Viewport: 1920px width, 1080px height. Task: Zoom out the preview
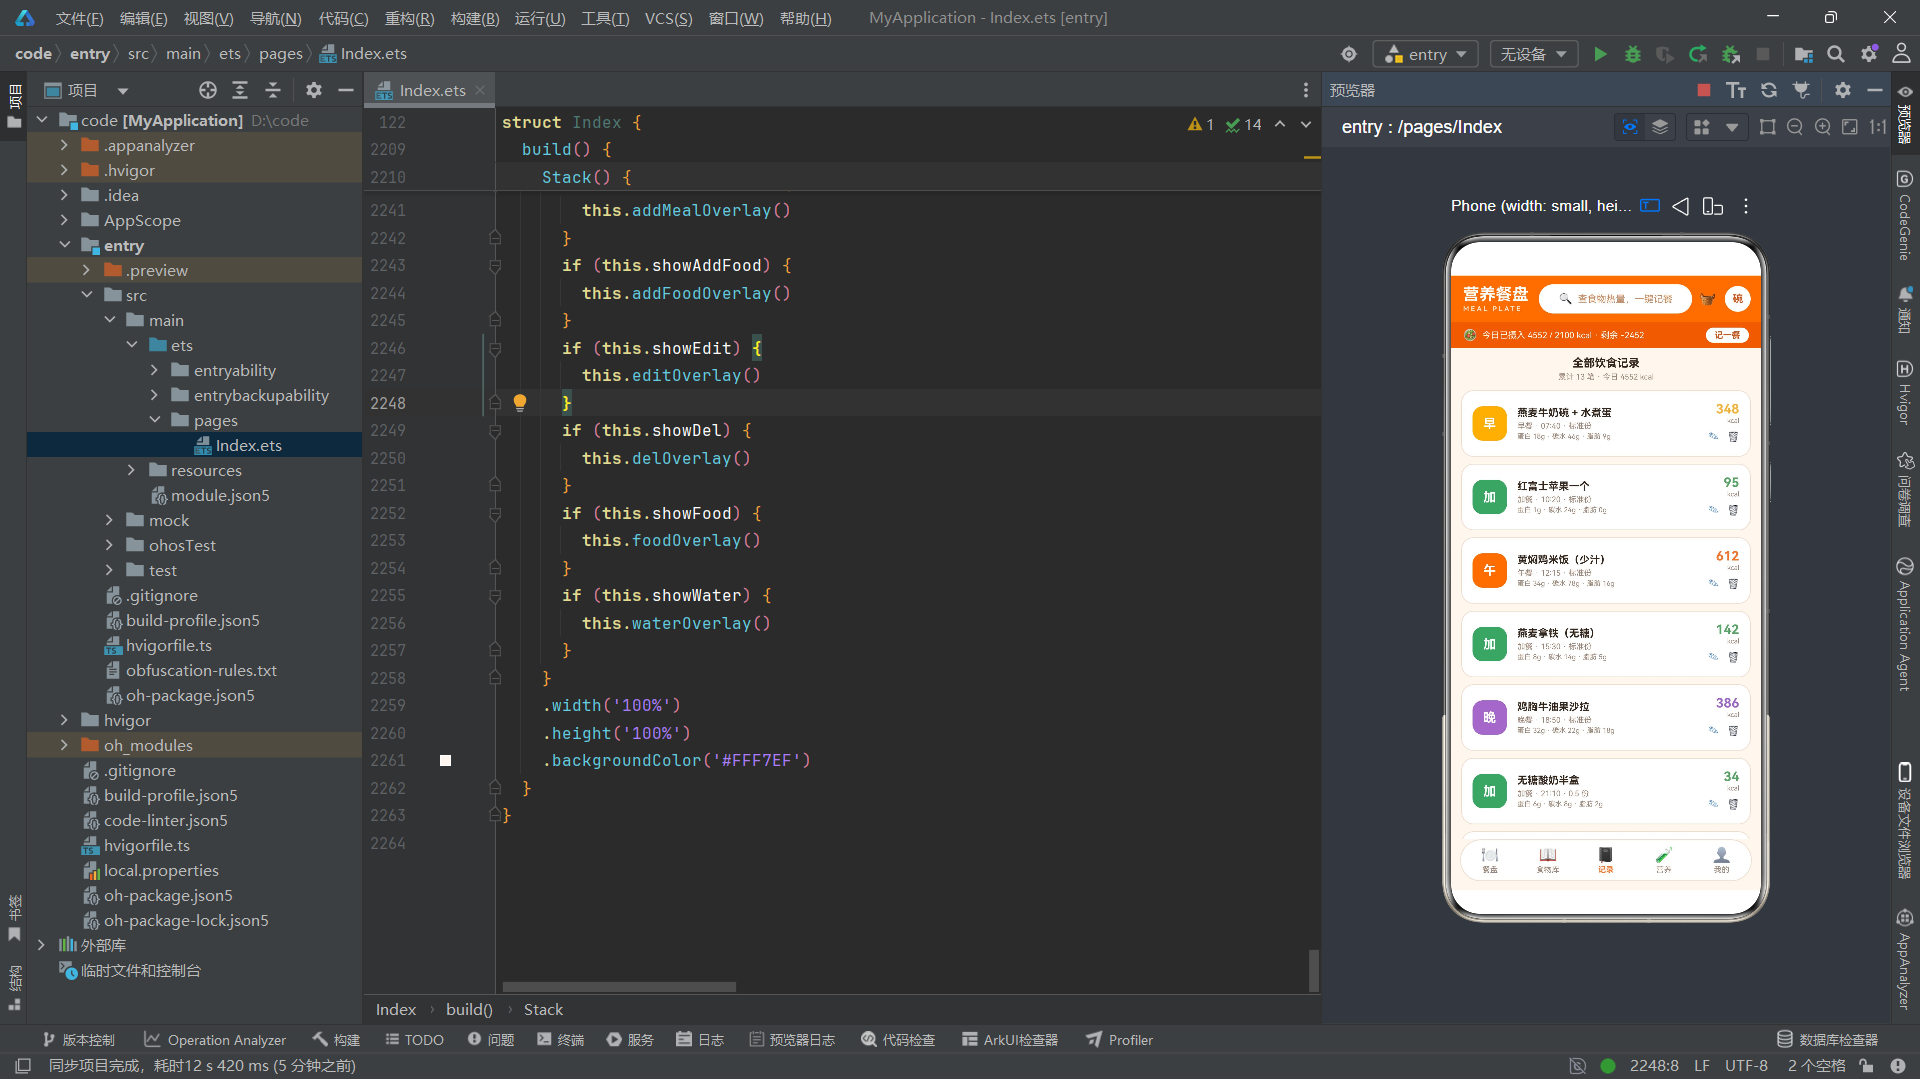click(1795, 127)
